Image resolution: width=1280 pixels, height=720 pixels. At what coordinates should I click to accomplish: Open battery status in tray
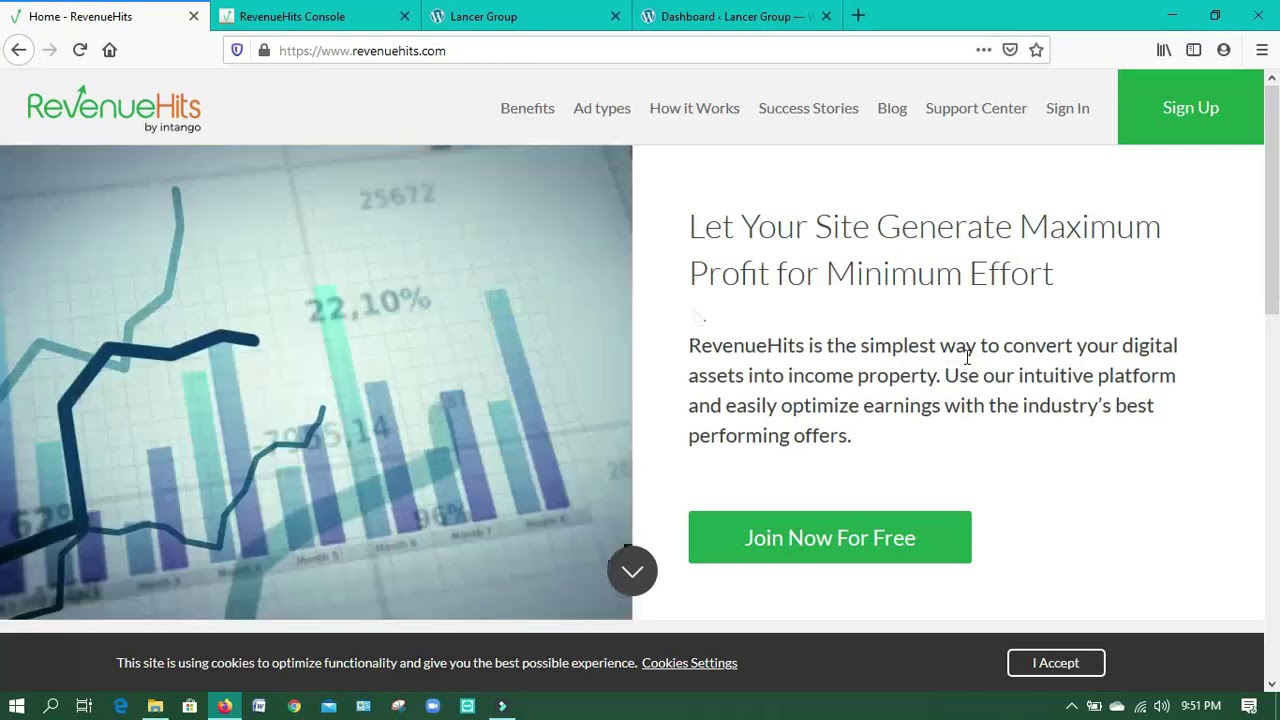1094,706
